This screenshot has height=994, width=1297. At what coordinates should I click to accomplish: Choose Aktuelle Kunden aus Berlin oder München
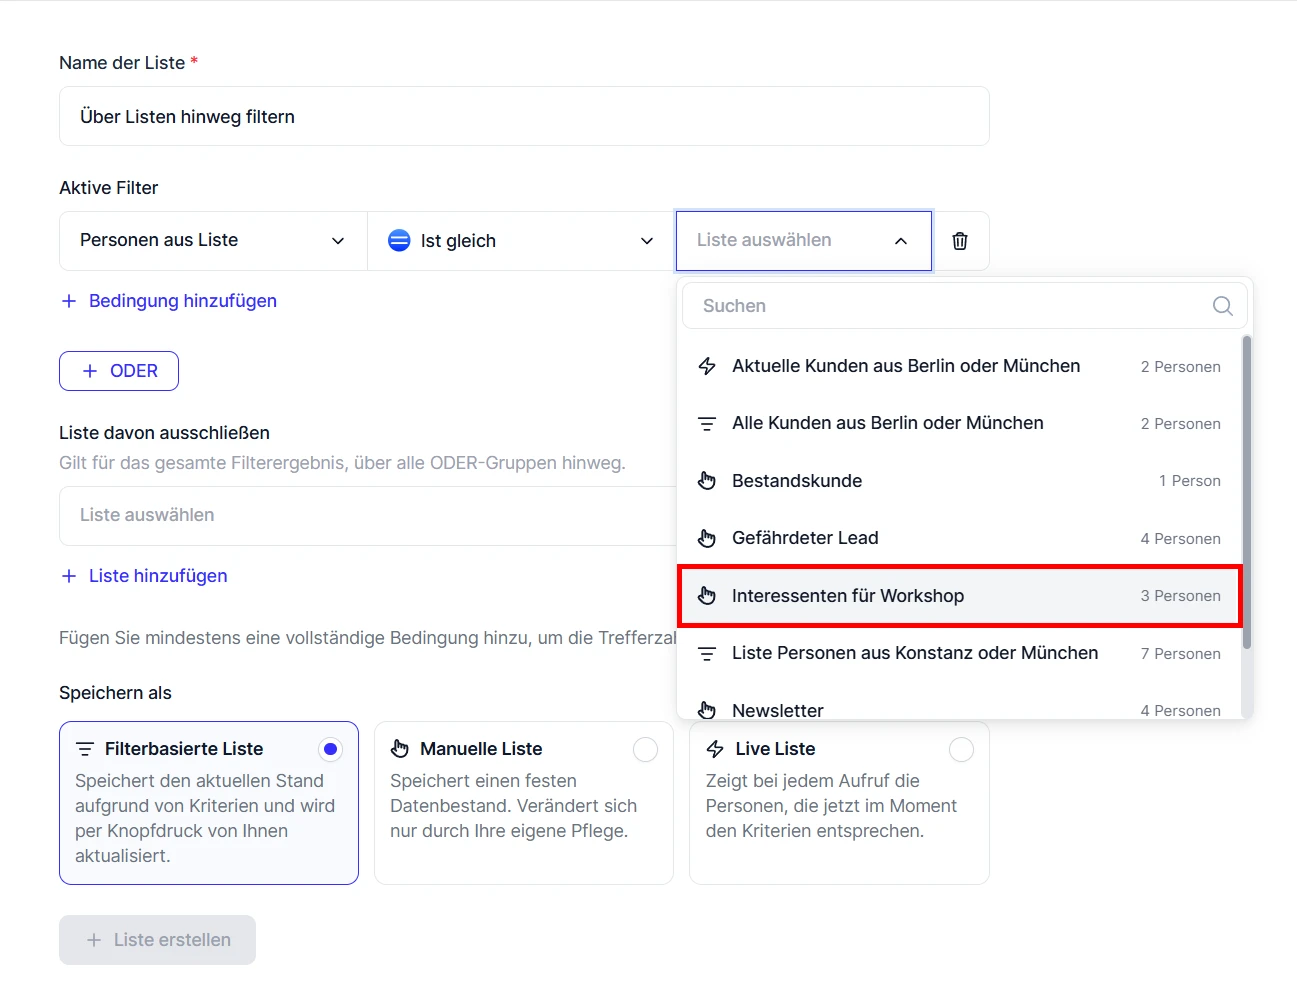[x=960, y=366]
